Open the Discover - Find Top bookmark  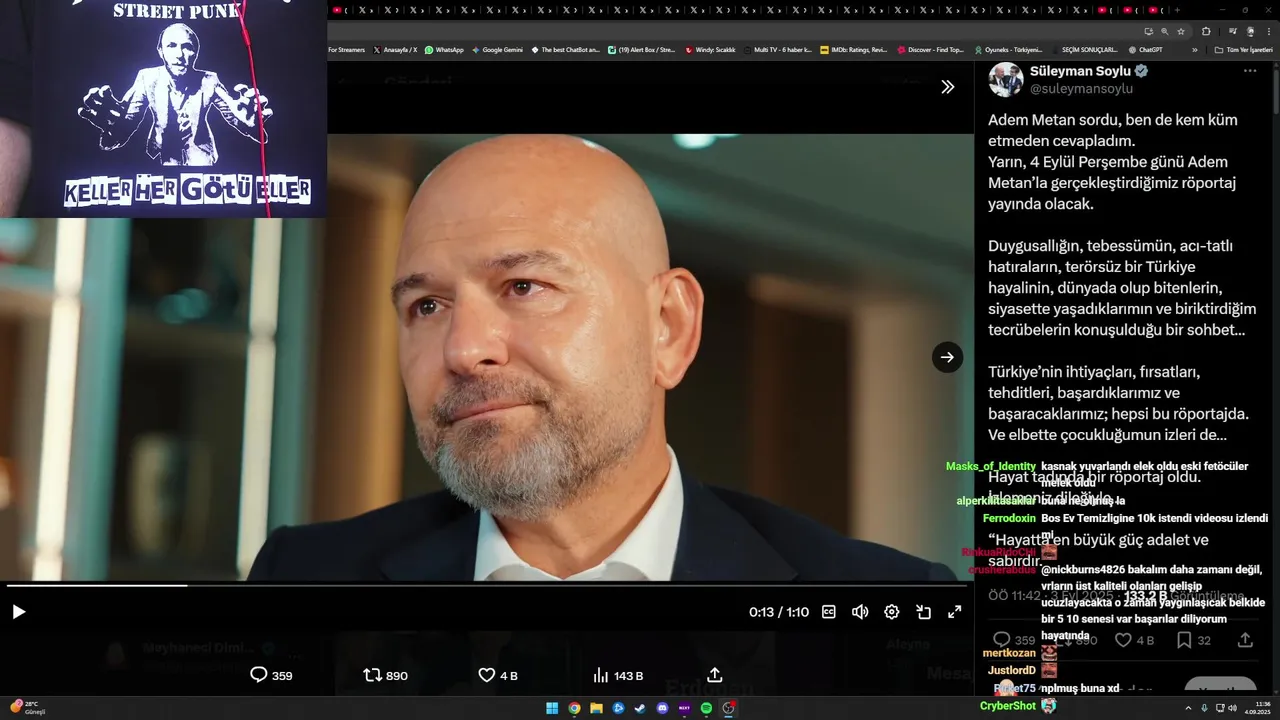[930, 49]
